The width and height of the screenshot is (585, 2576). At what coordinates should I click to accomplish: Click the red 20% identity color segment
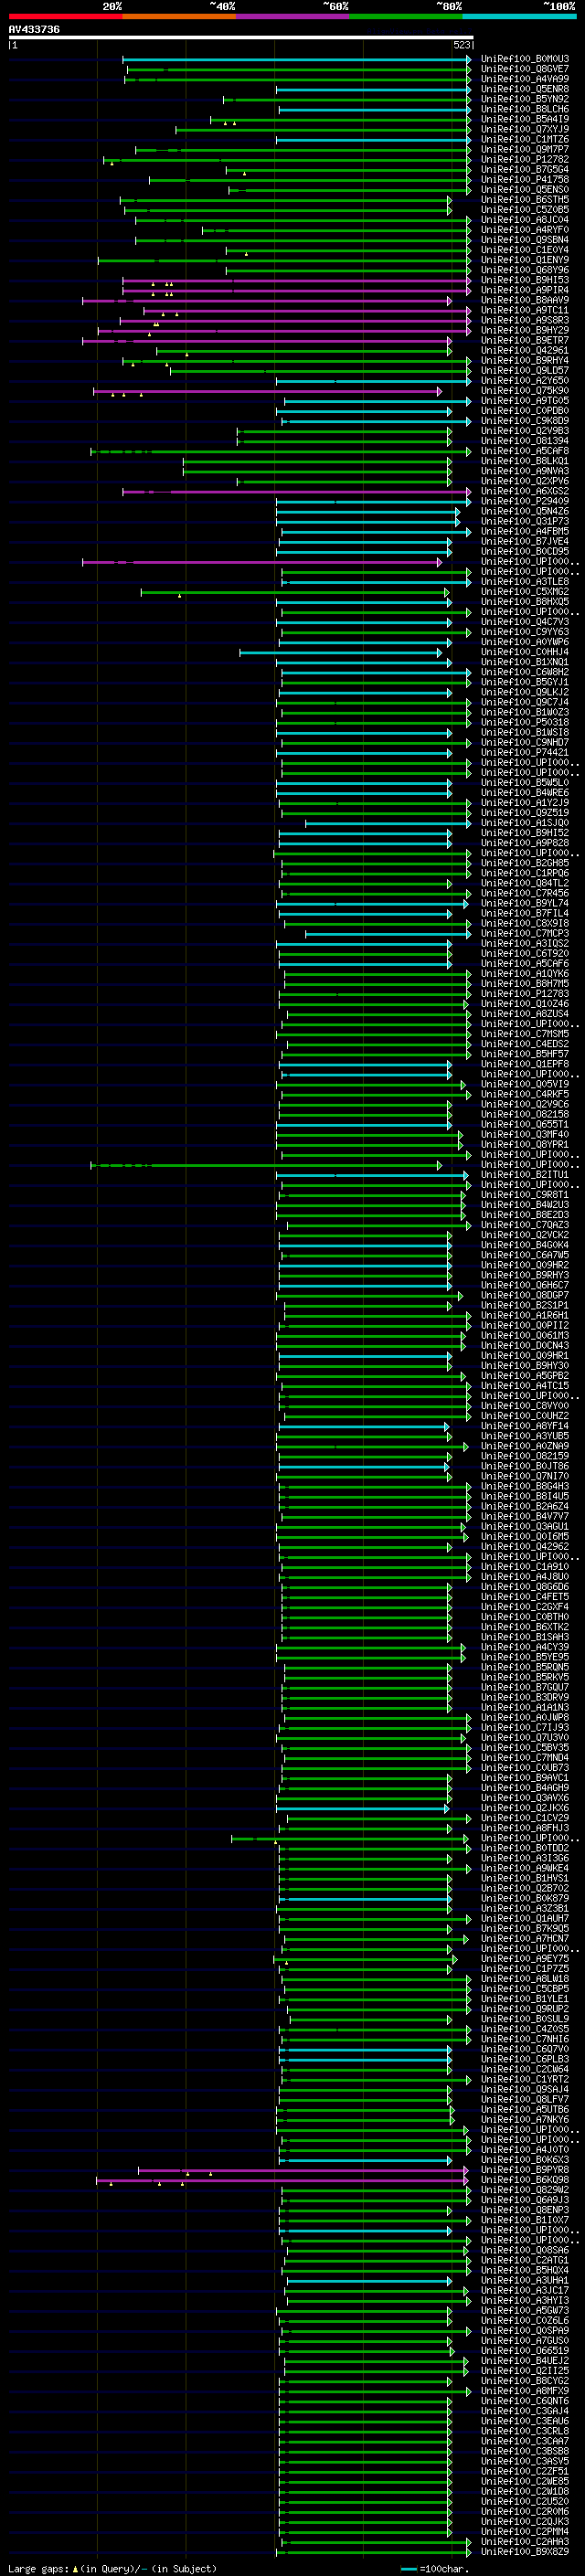coord(66,16)
